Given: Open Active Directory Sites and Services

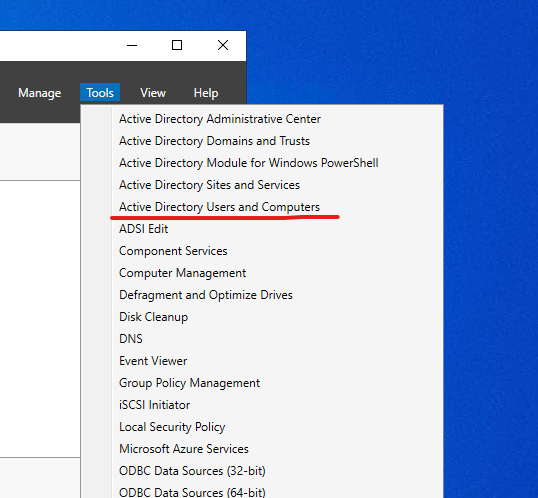Looking at the screenshot, I should [209, 185].
